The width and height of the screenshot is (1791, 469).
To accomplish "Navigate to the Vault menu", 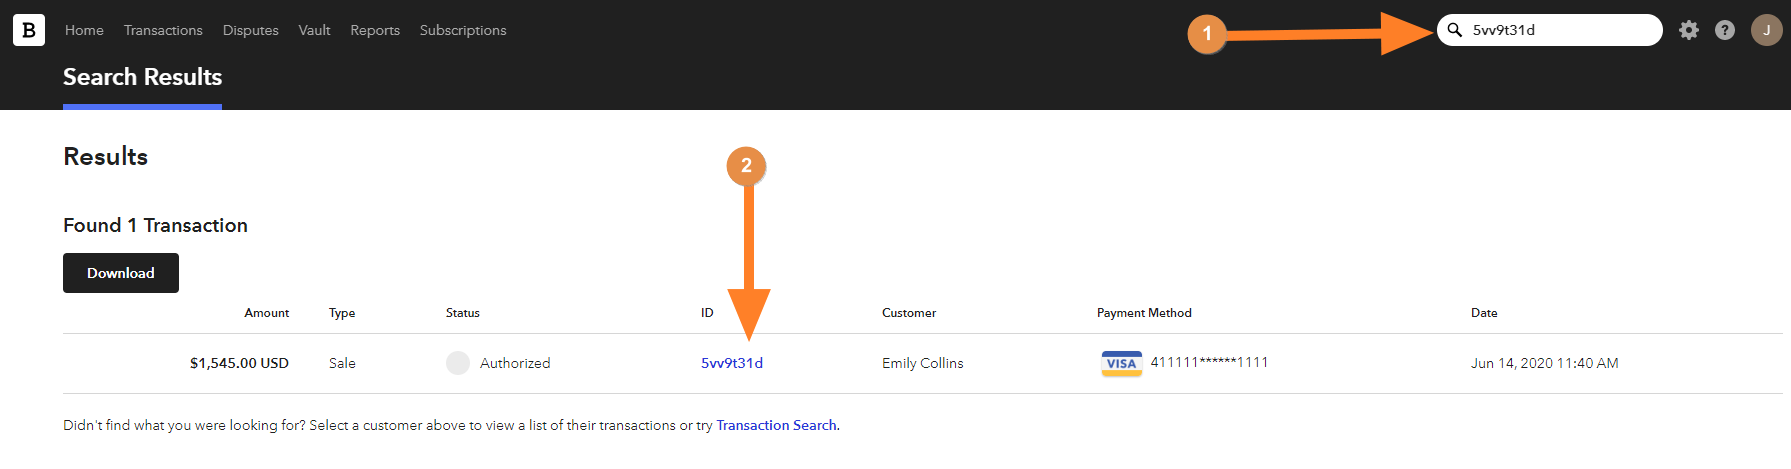I will (x=314, y=30).
